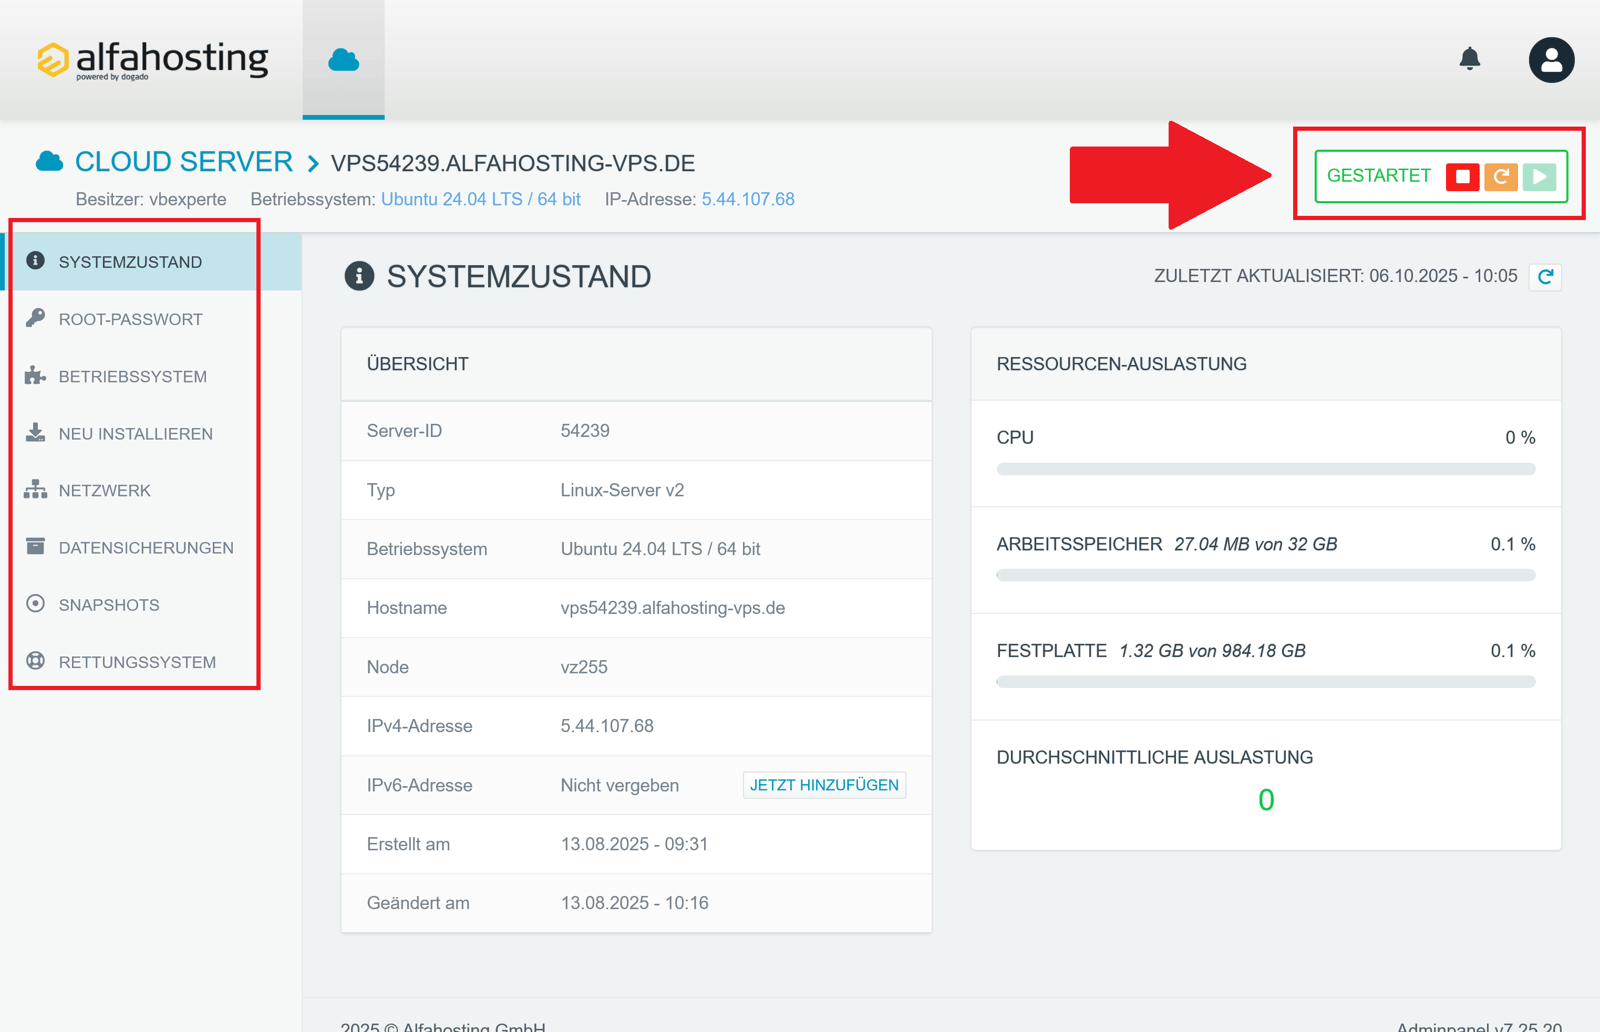
Task: Select the Rettungssystem lifebuoy icon
Action: (x=34, y=661)
